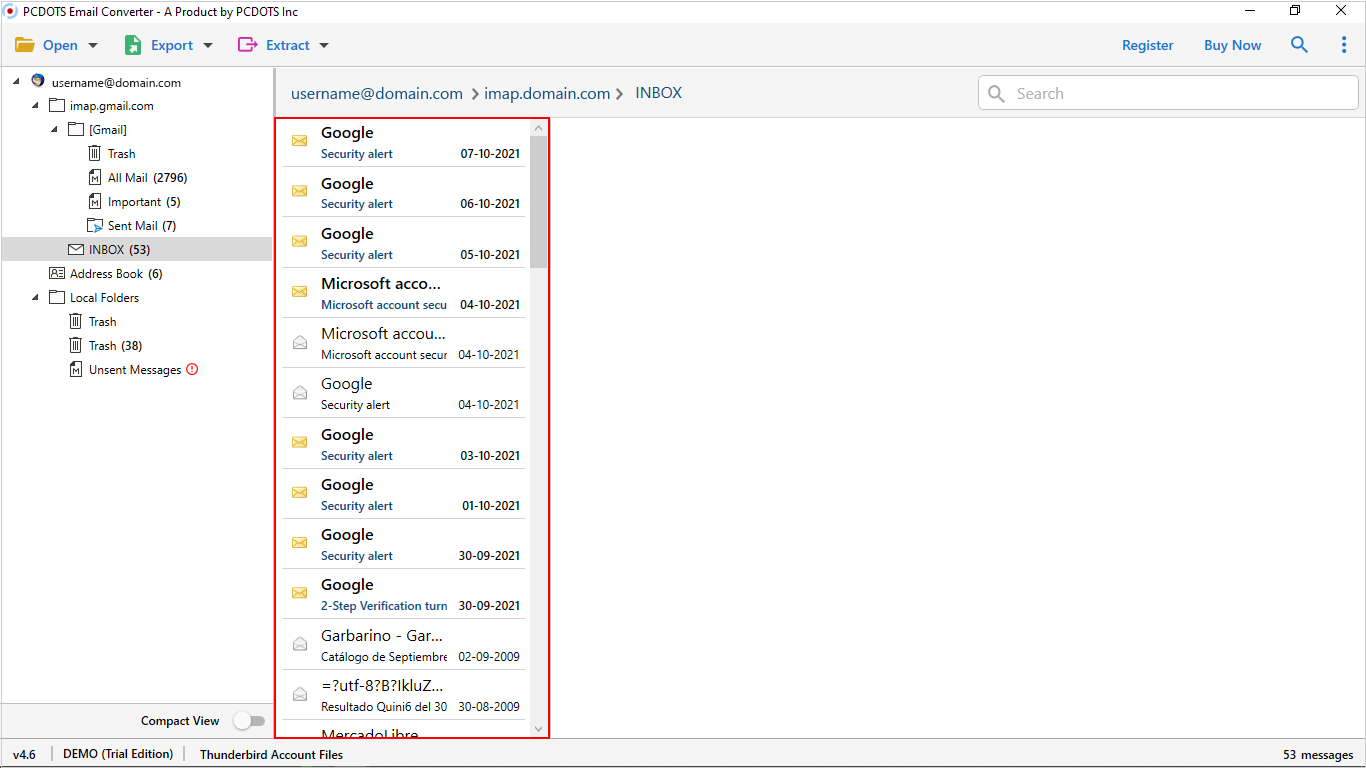Click the Register link

[1148, 45]
